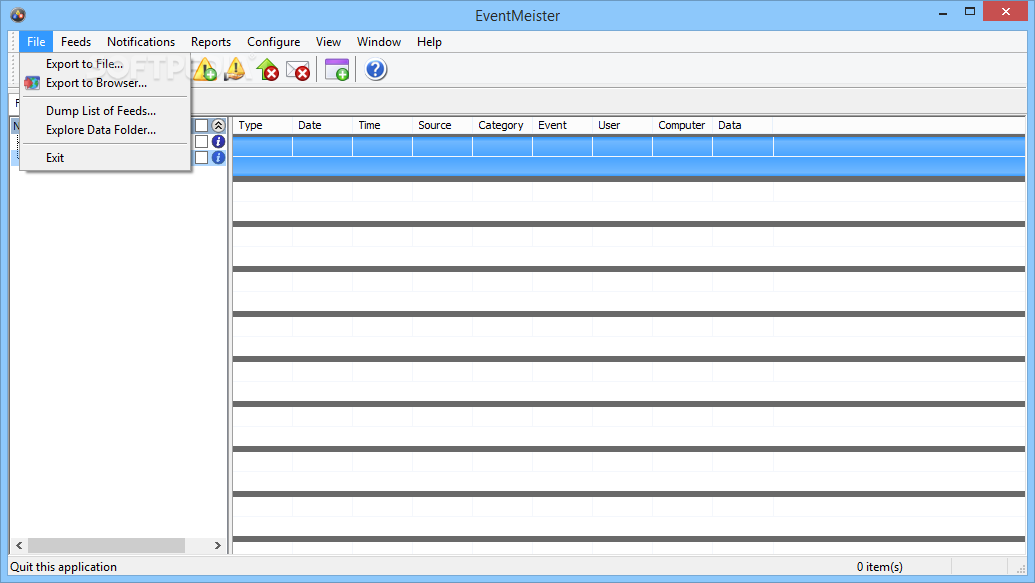
Task: Tick the checkbox in the second feed row
Action: (201, 158)
